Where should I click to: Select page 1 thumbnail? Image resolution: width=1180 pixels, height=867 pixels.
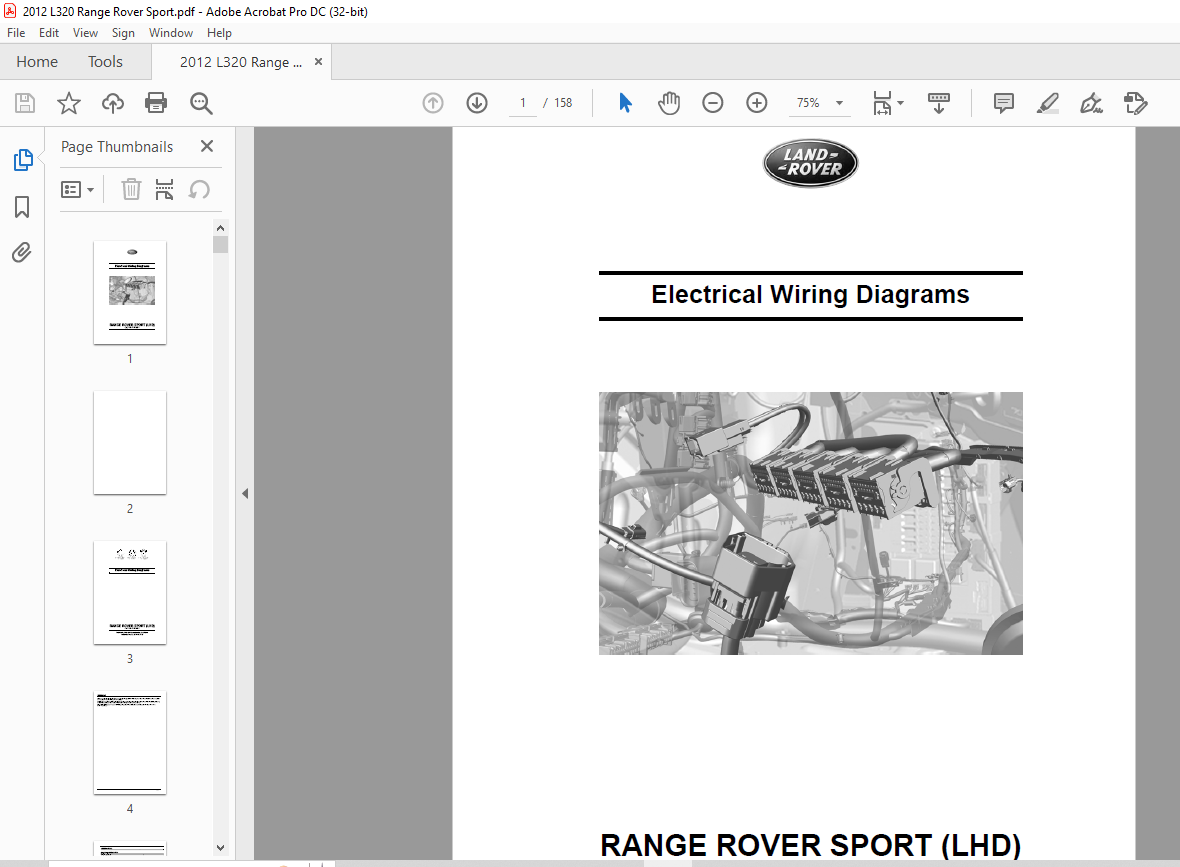130,293
